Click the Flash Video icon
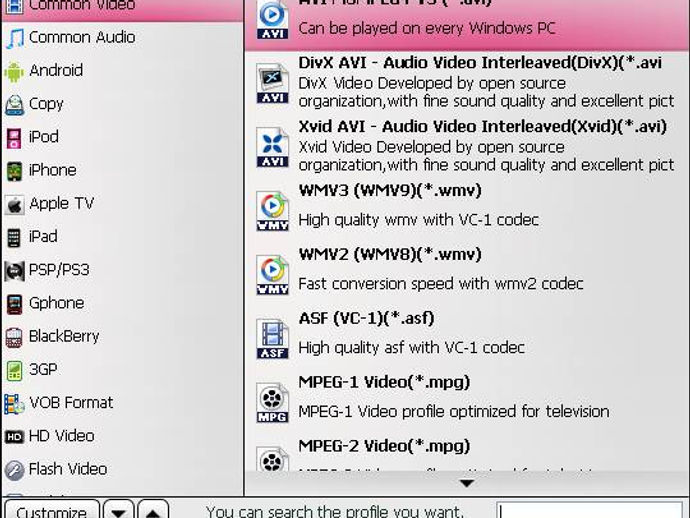Image resolution: width=690 pixels, height=518 pixels. pyautogui.click(x=14, y=470)
